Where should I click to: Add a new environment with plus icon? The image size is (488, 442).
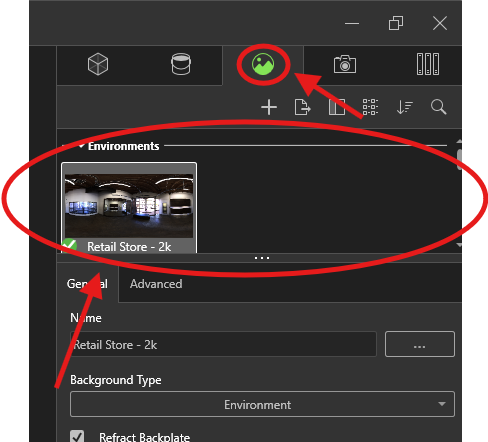pyautogui.click(x=269, y=107)
